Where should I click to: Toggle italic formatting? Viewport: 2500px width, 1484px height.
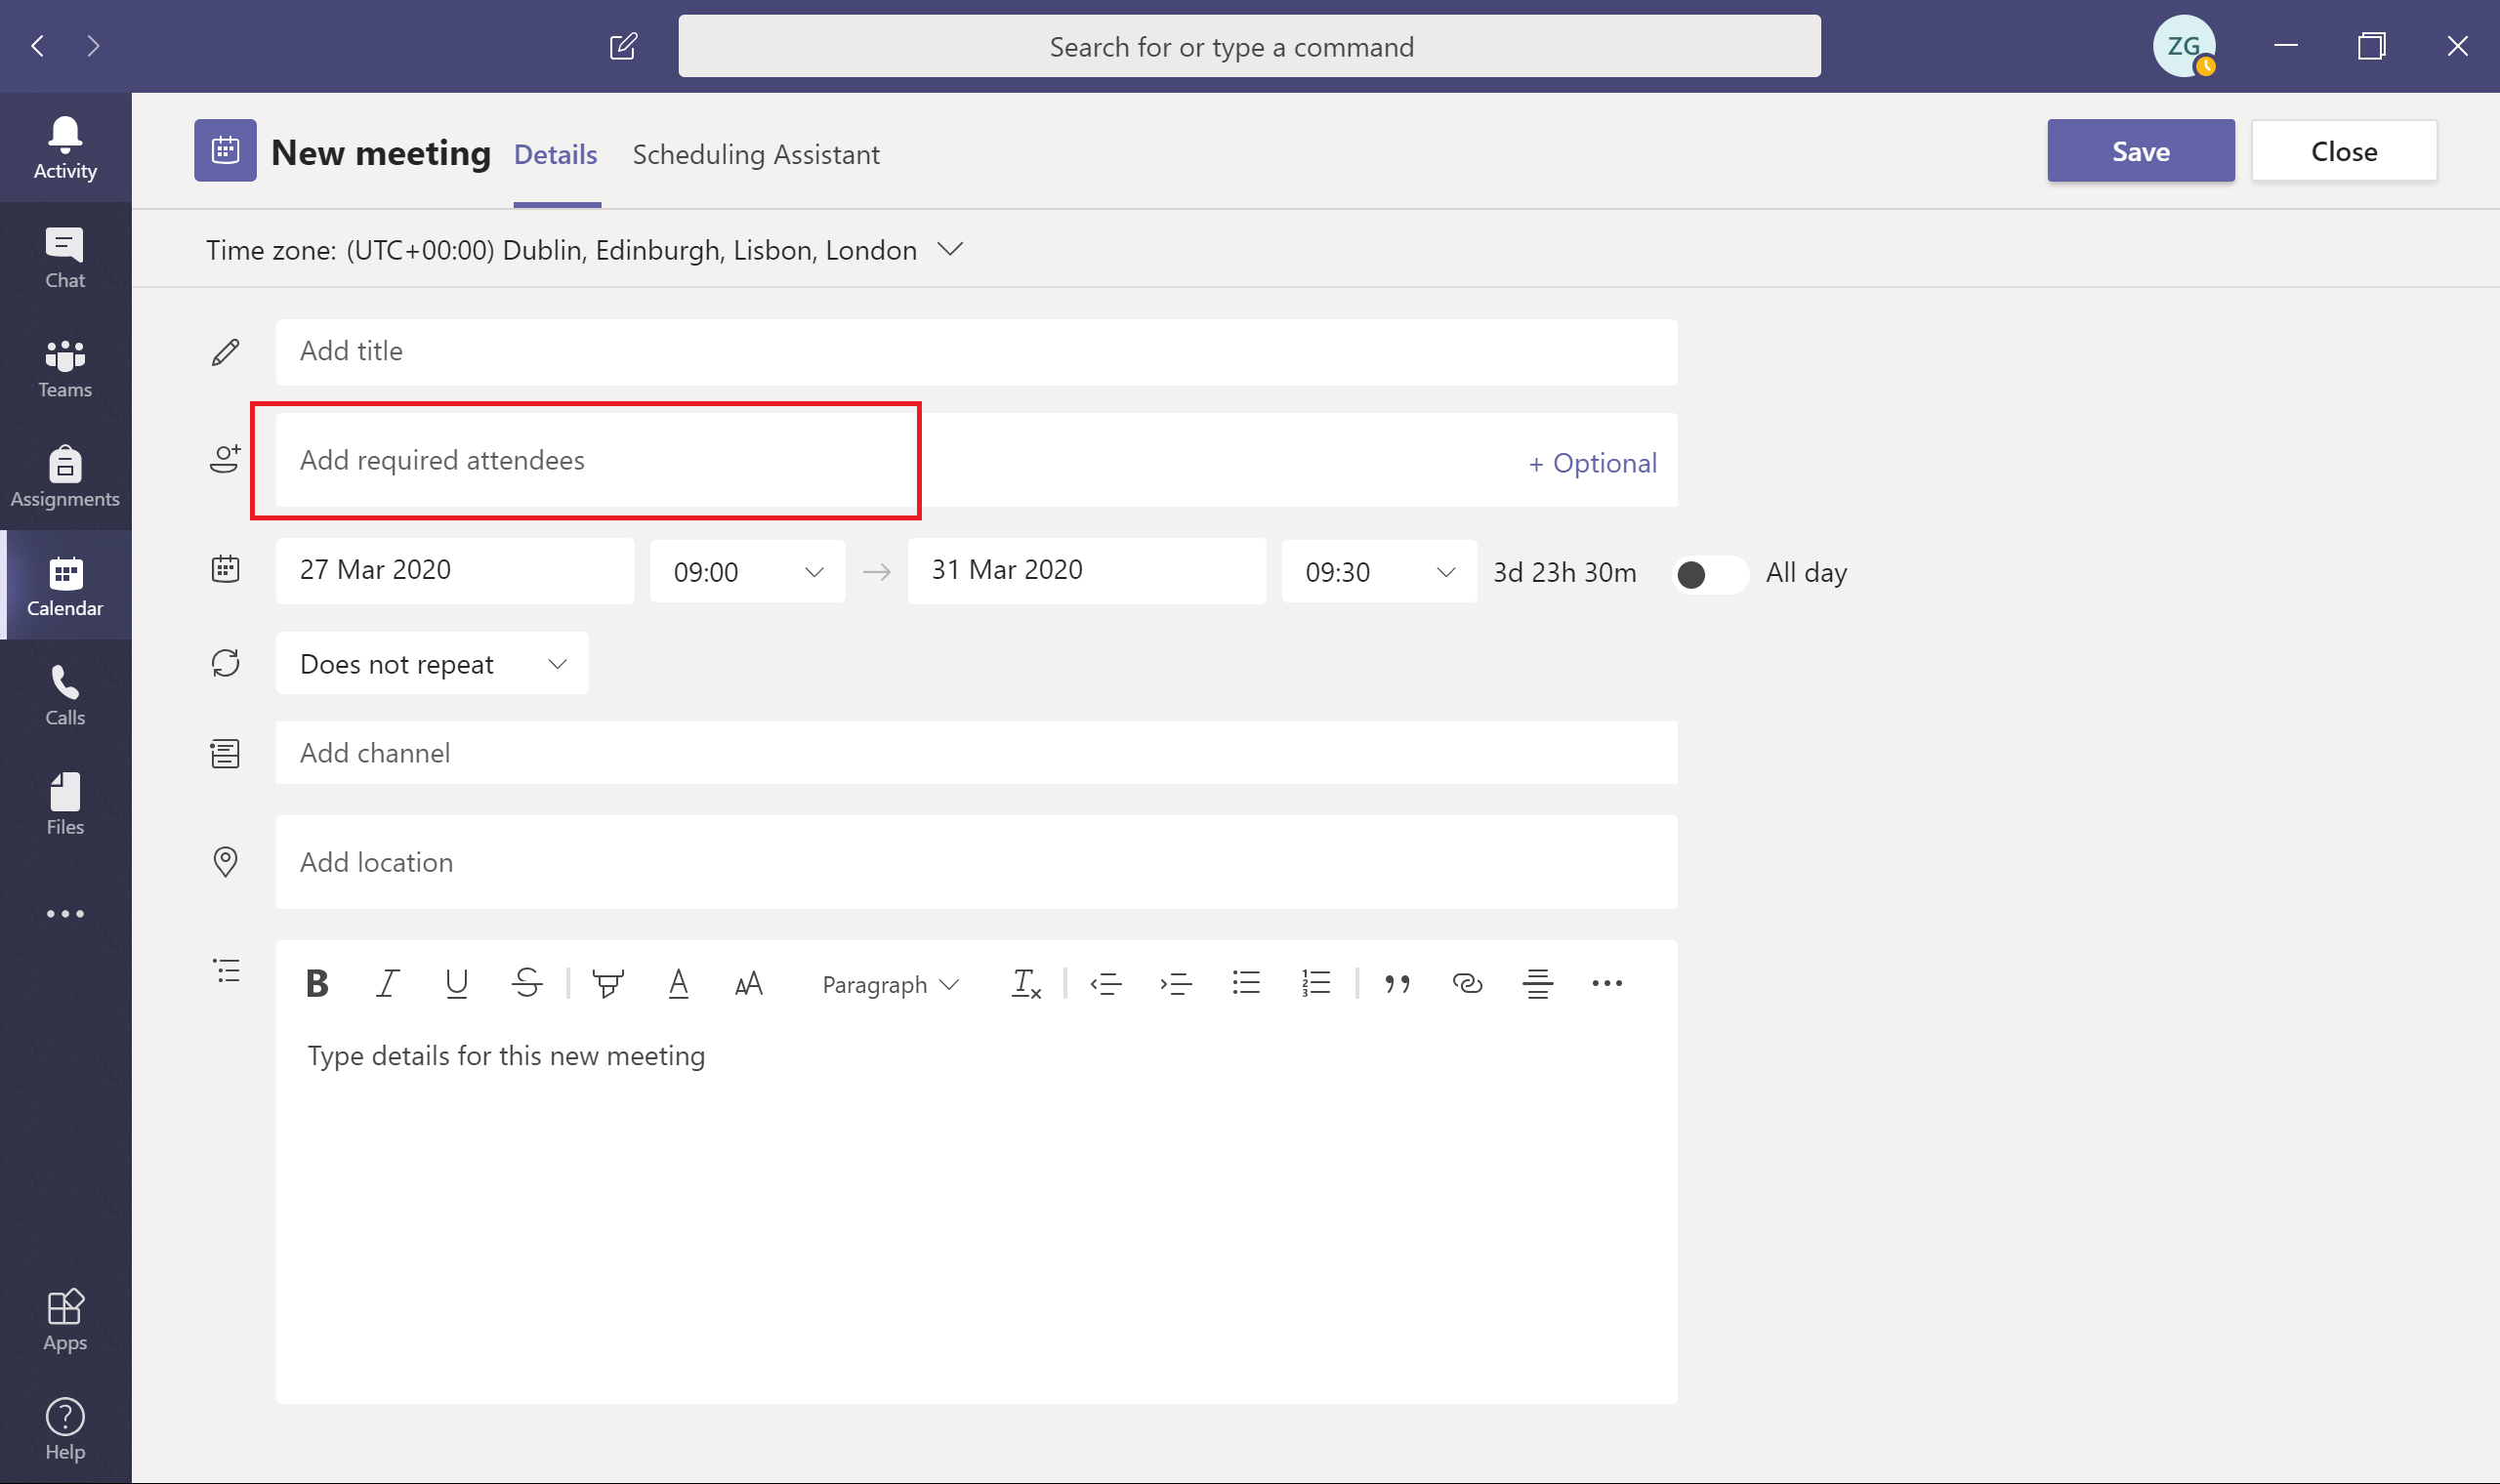(387, 984)
